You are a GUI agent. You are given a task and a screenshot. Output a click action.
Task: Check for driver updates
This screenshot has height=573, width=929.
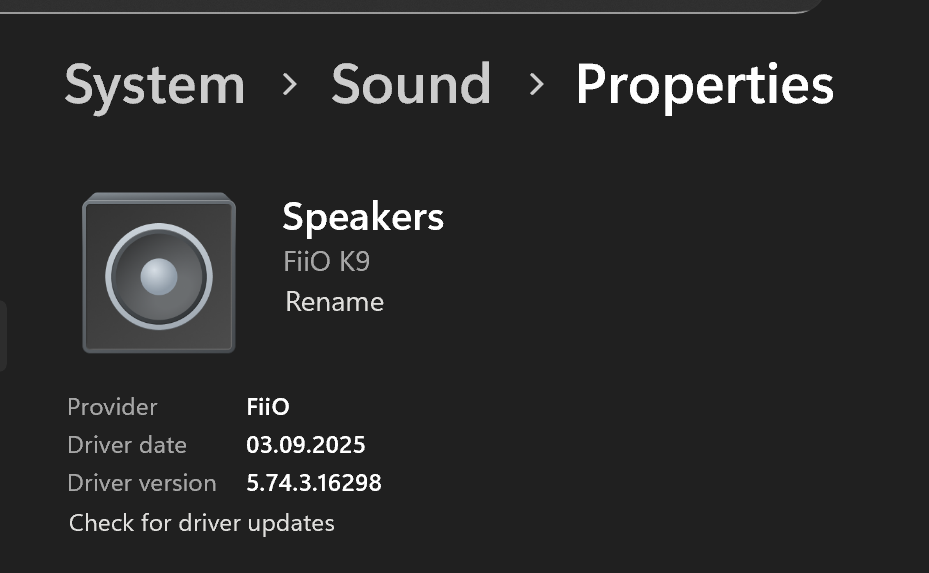pyautogui.click(x=201, y=523)
